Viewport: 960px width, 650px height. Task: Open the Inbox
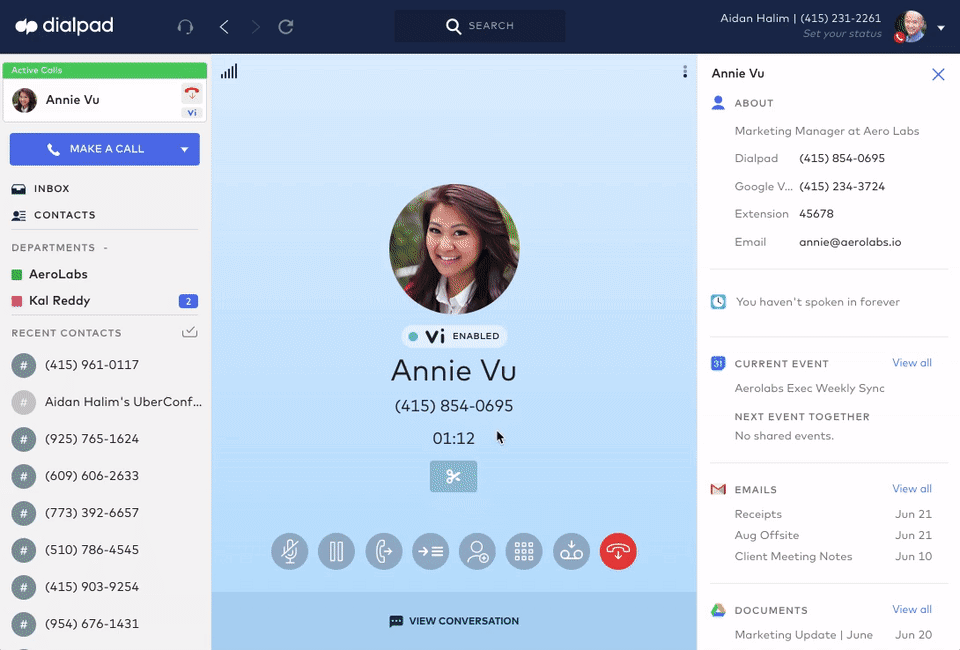[x=40, y=189]
